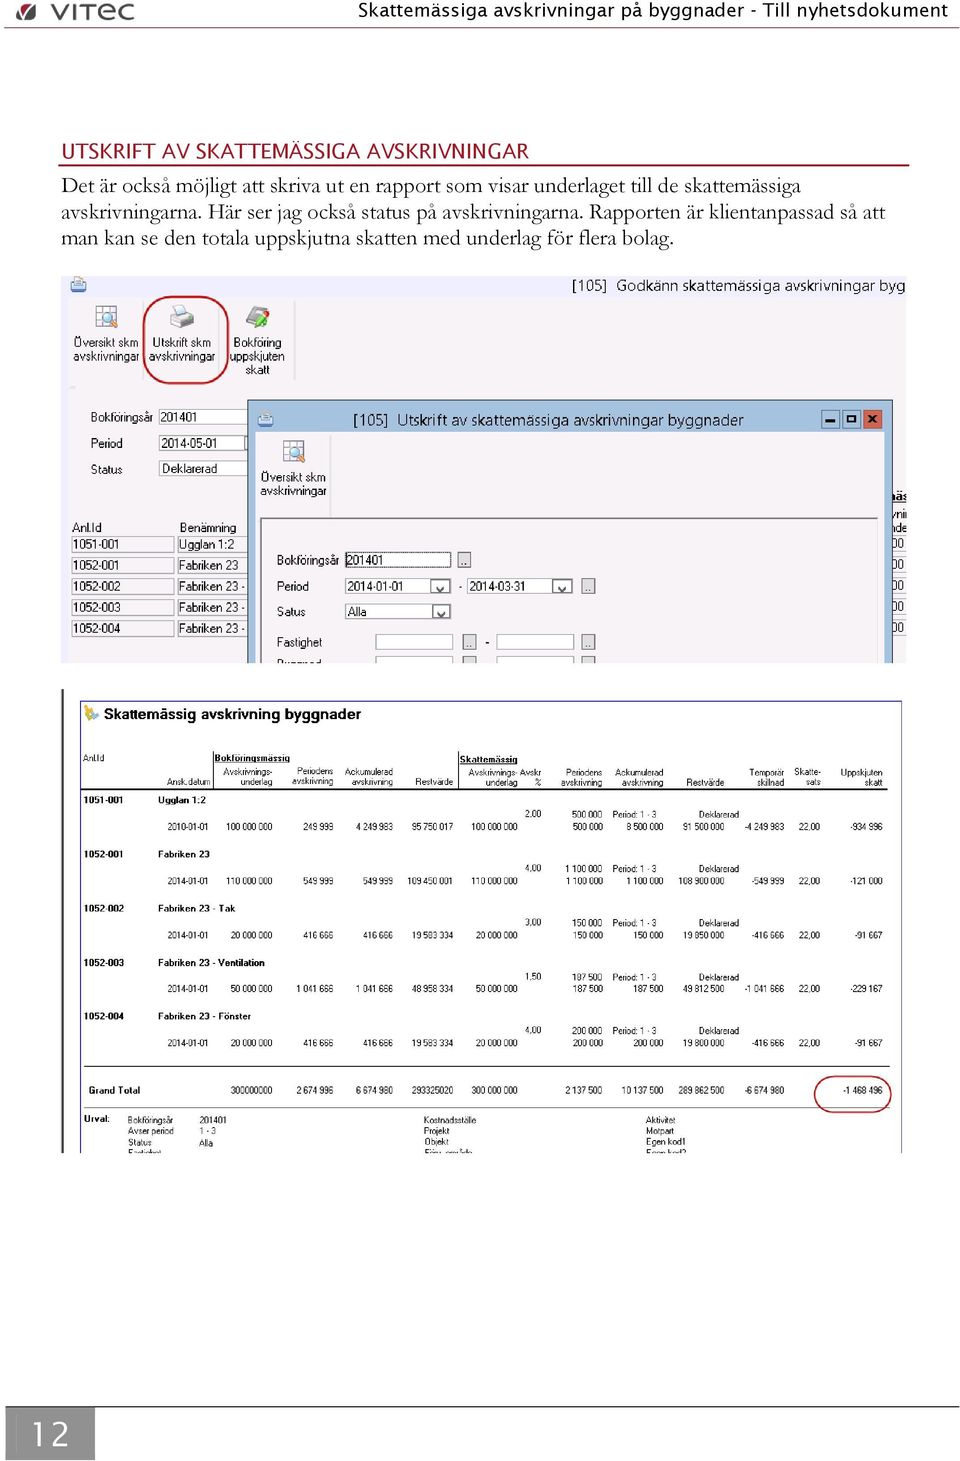
Task: Open the Period end date dropdown 2014-03-31
Action: pos(562,586)
